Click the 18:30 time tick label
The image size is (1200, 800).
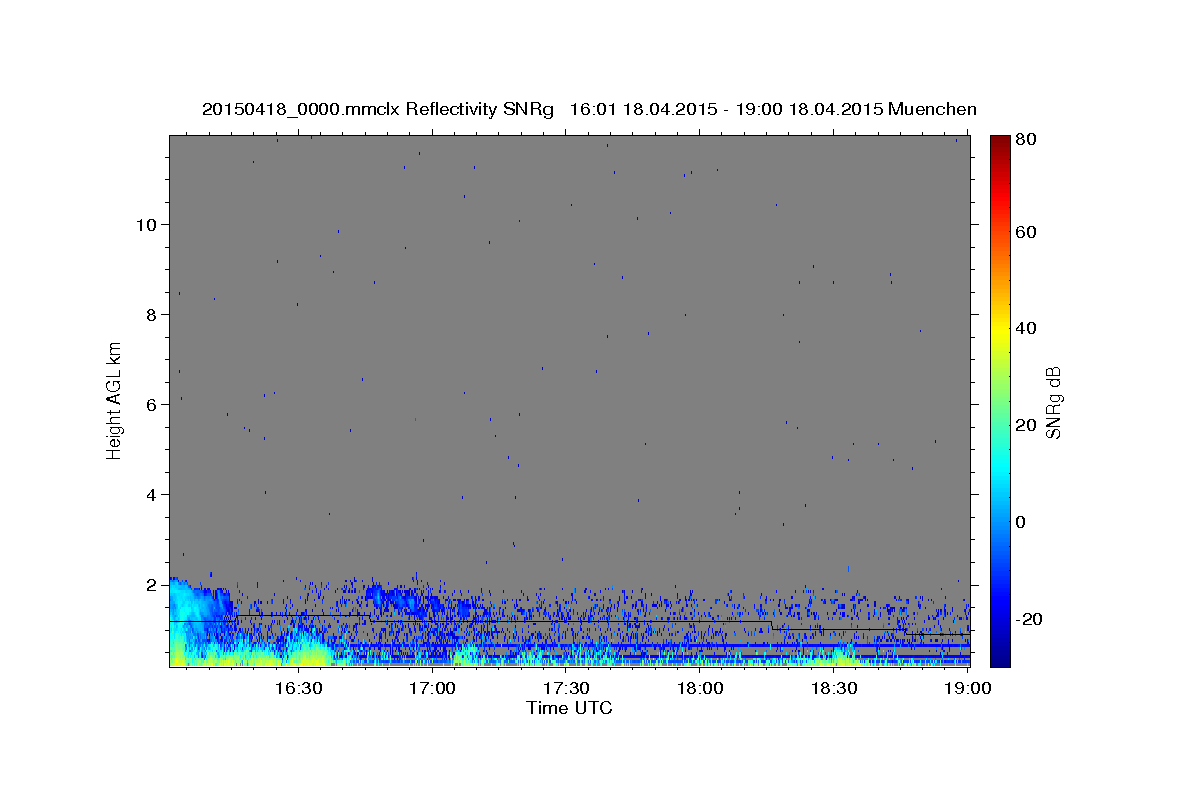click(x=834, y=688)
